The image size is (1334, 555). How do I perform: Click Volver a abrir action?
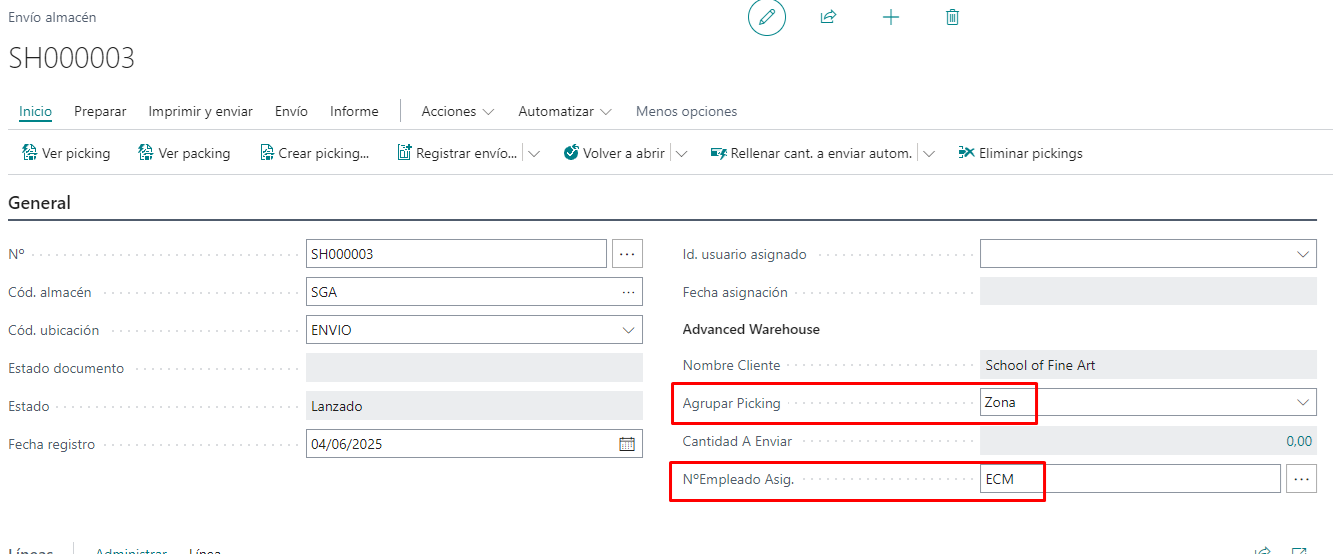point(614,153)
